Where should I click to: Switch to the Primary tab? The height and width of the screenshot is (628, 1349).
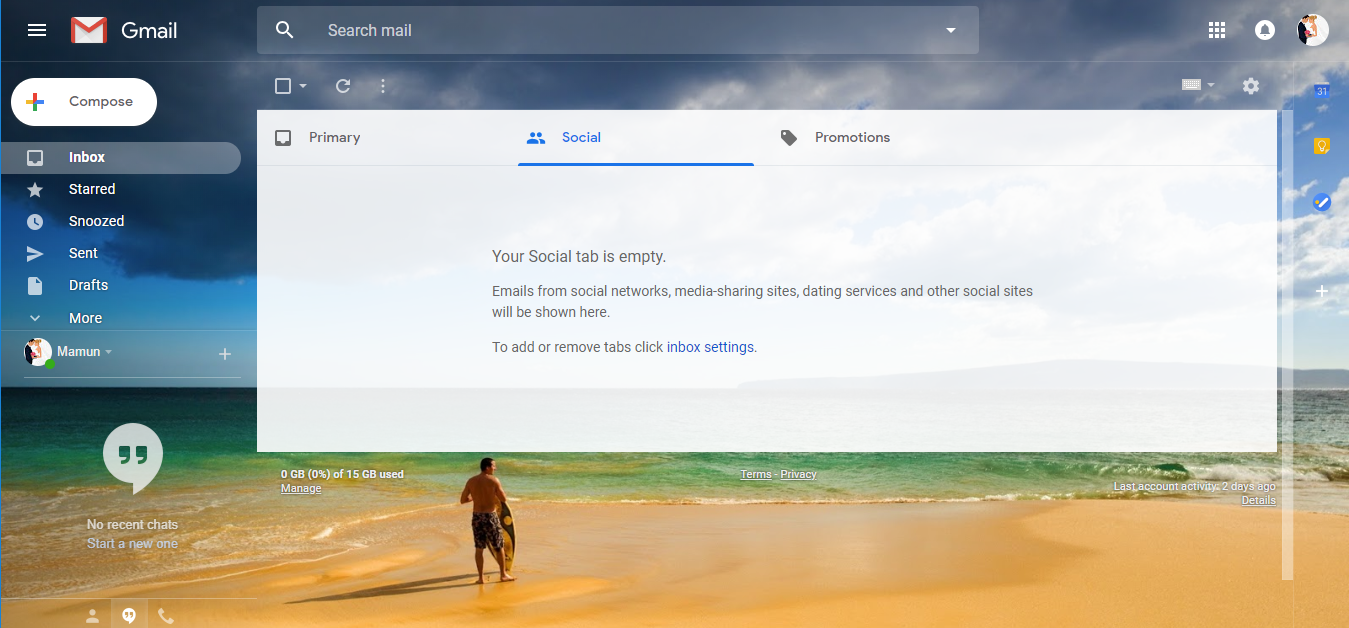333,137
